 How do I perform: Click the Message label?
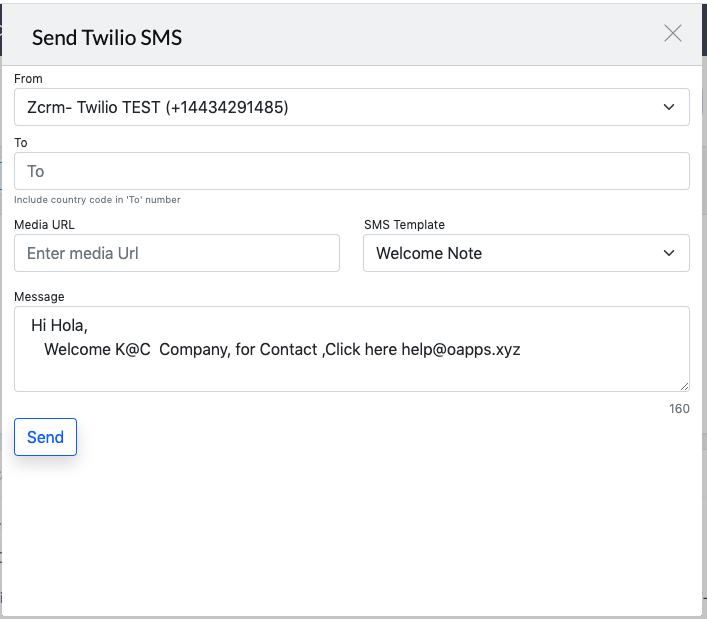pos(39,297)
